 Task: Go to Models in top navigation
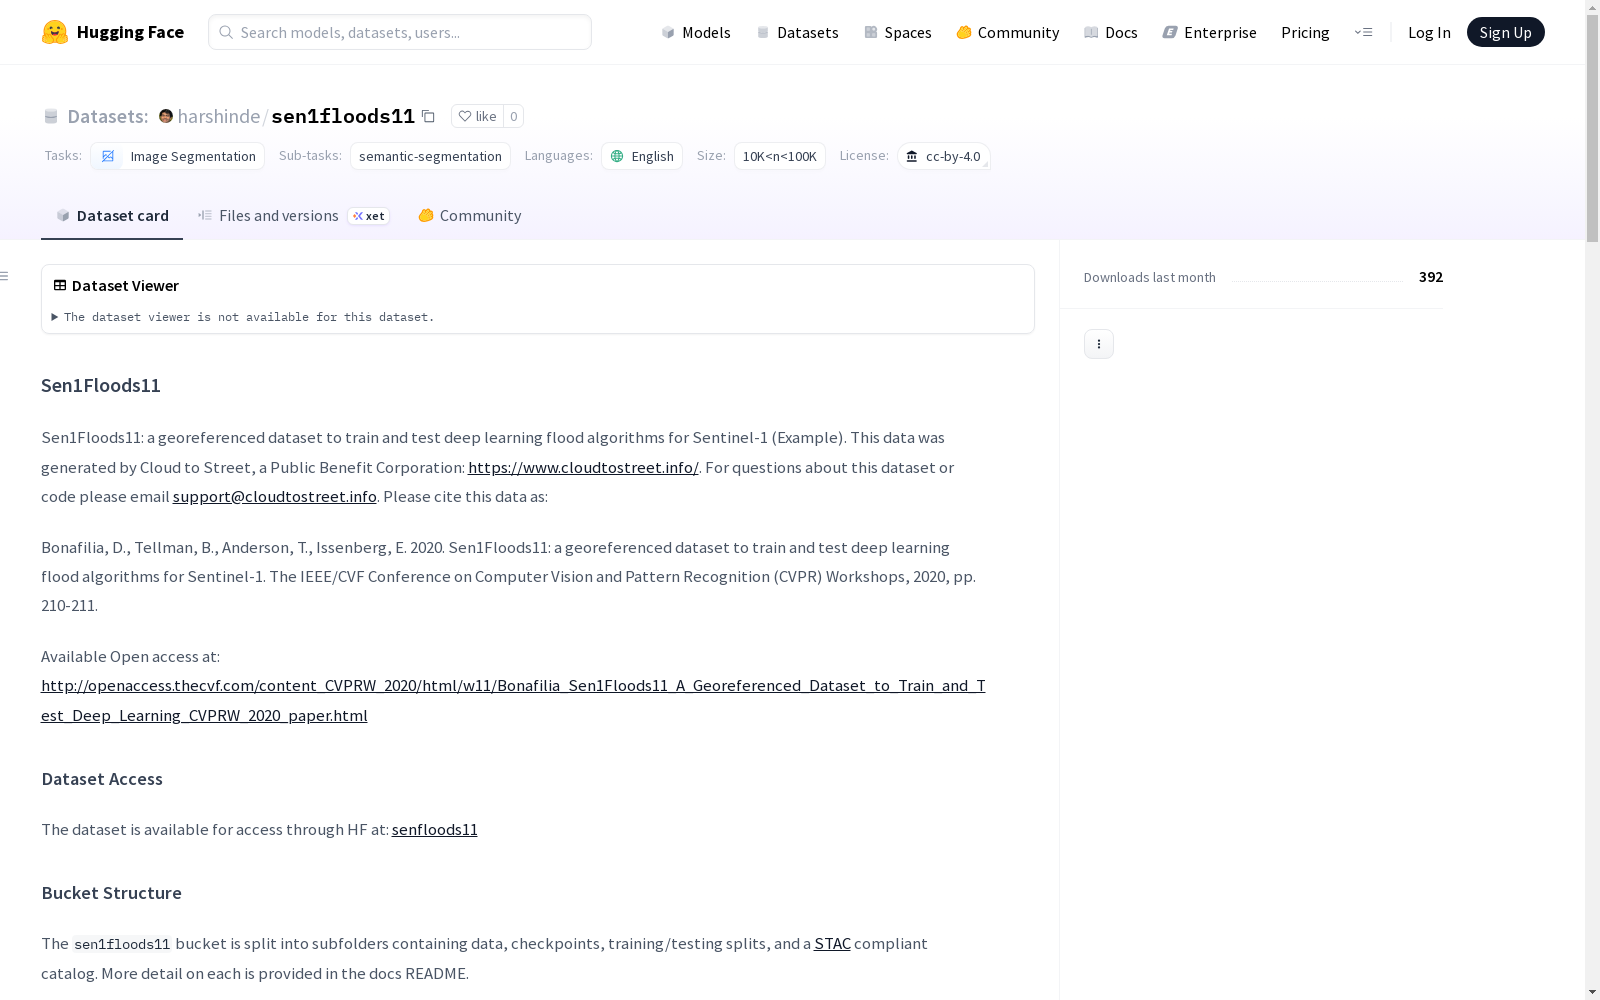click(696, 32)
